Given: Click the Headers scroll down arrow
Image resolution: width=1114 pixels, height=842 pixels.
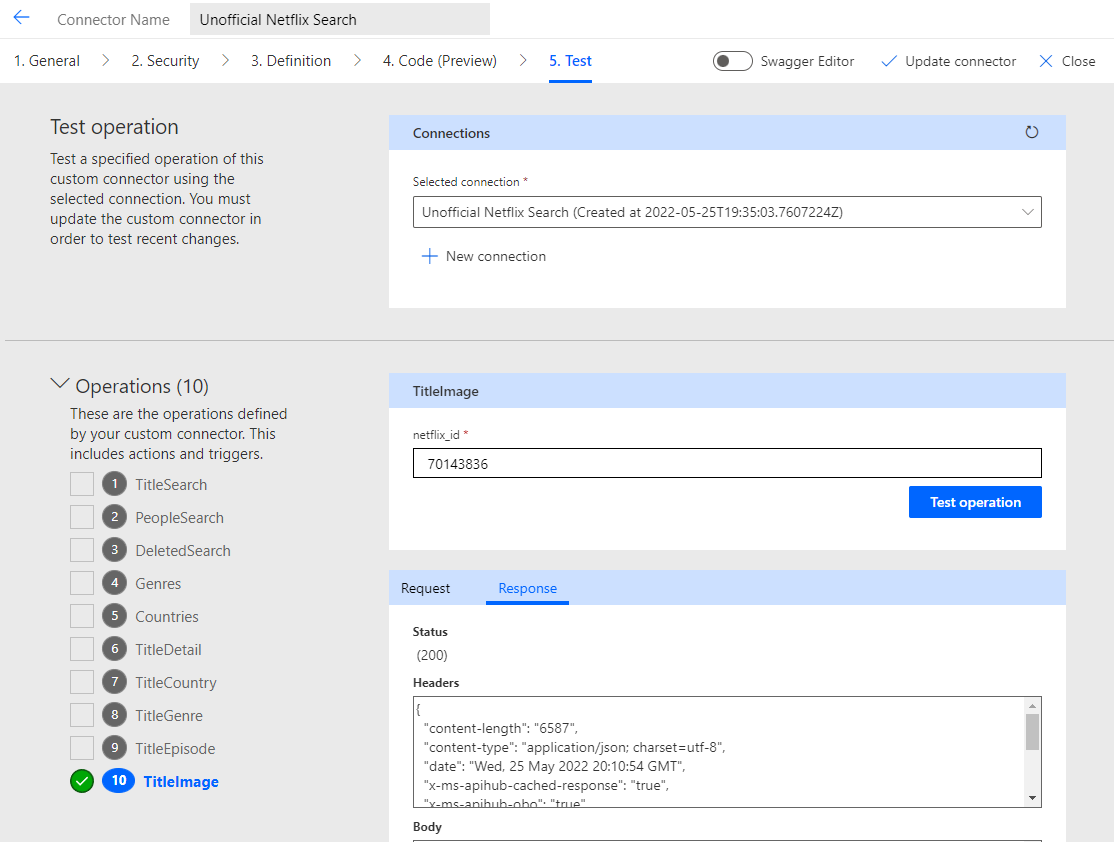Looking at the screenshot, I should coord(1032,798).
